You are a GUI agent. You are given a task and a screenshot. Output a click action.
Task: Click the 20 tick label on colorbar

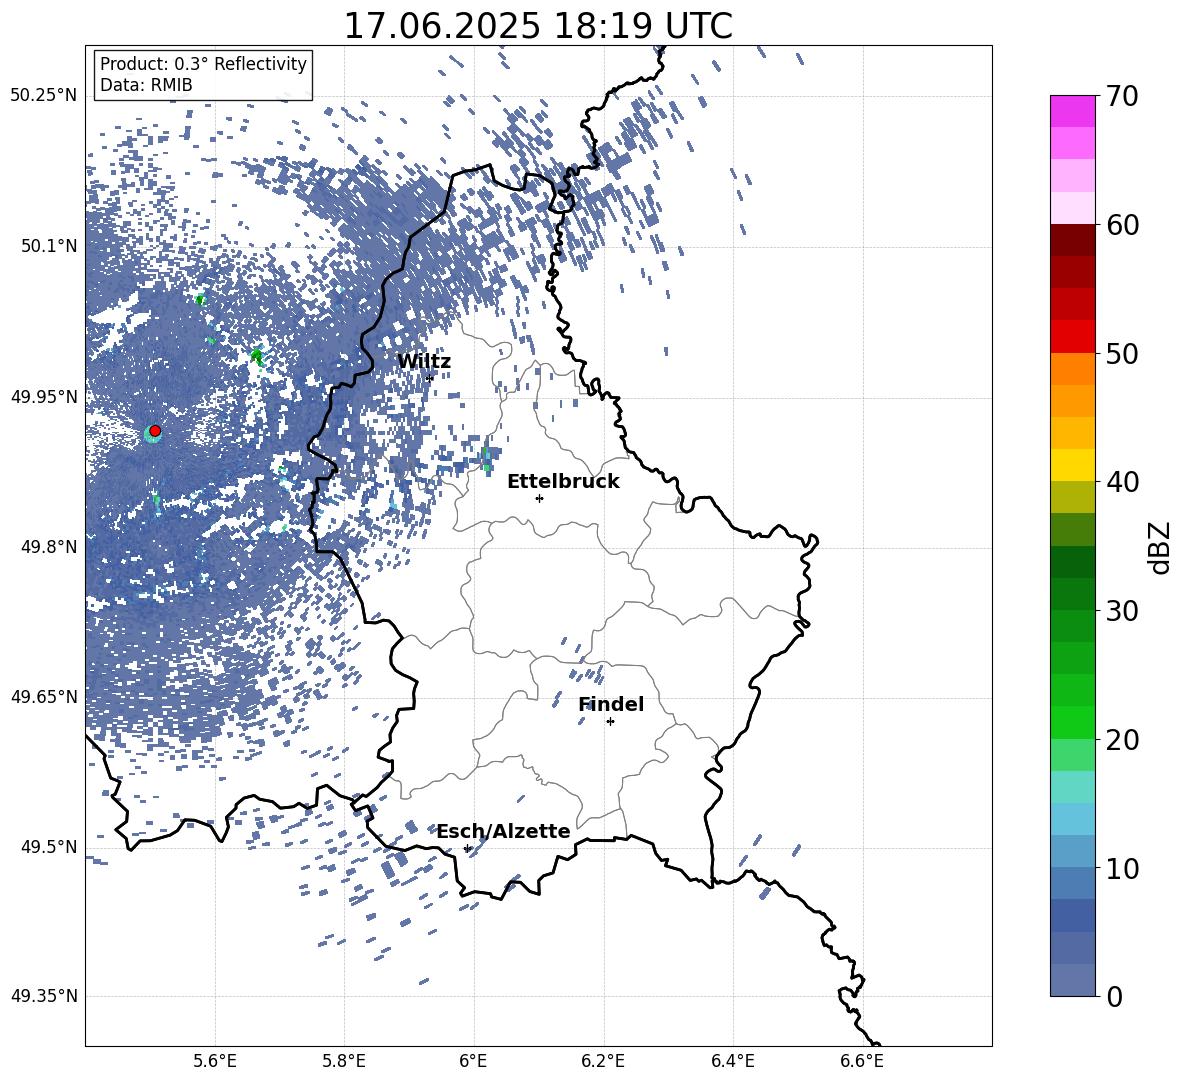pos(1122,739)
